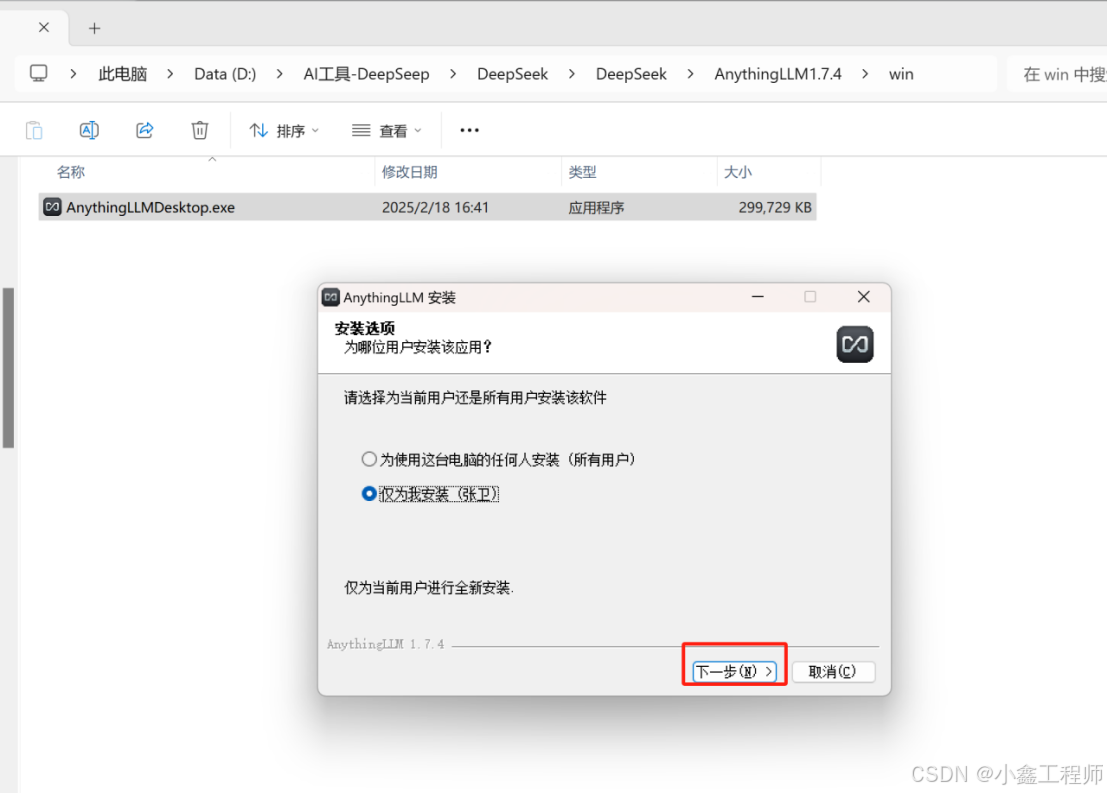Click the paste icon in Explorer toolbar
This screenshot has height=794, width=1107.
[34, 131]
